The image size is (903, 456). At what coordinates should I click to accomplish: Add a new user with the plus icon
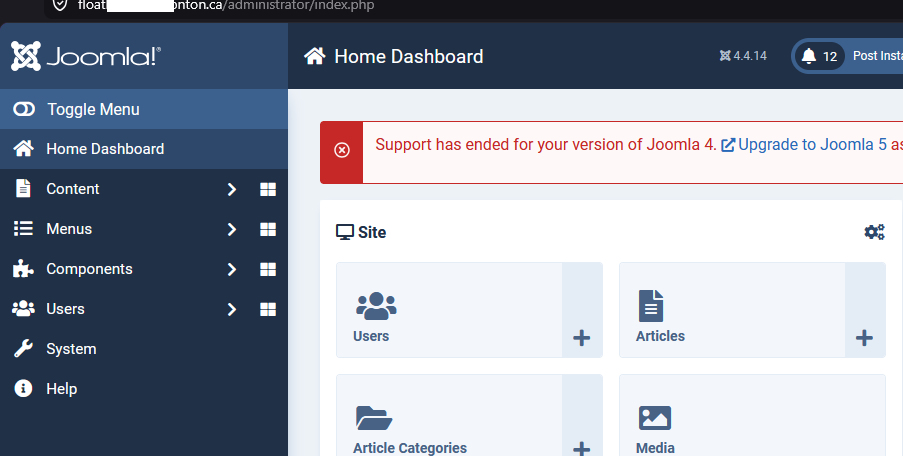[x=582, y=338]
